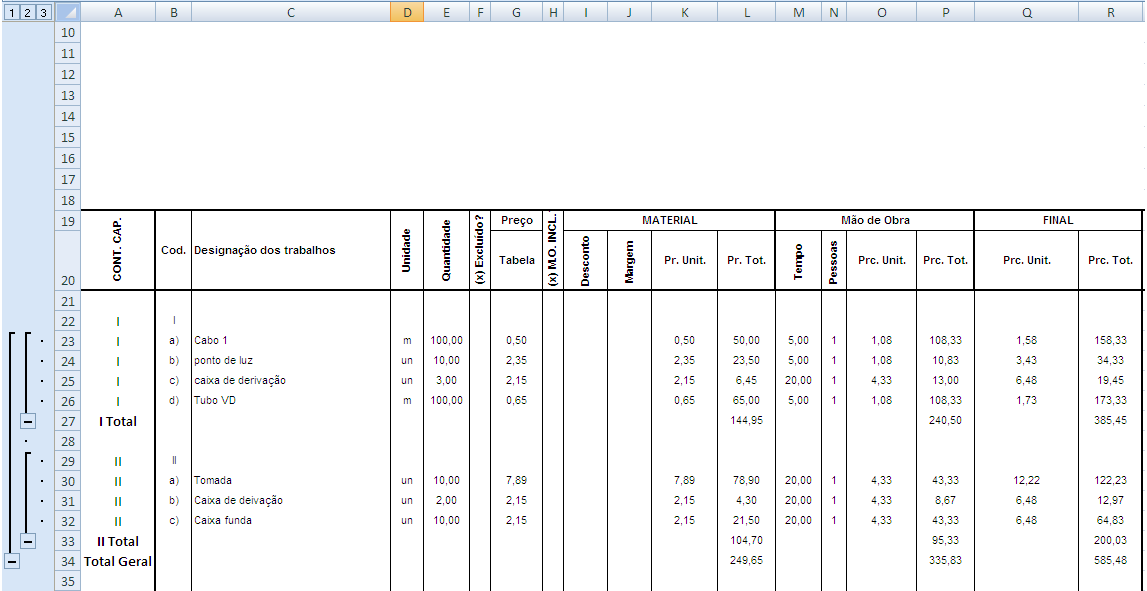This screenshot has width=1147, height=591.
Task: Select the "Total Geral" label cell
Action: pos(118,561)
